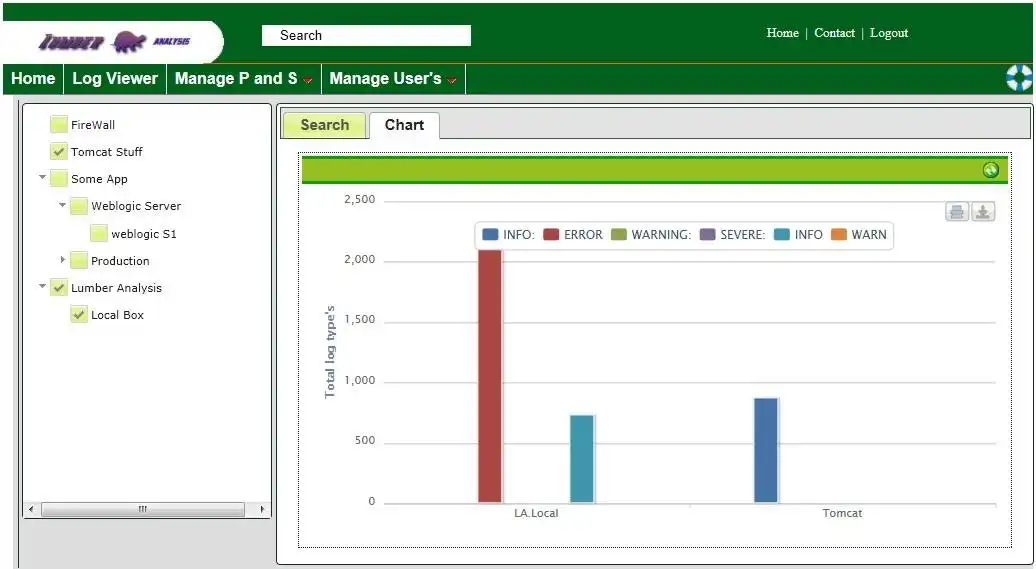The height and width of the screenshot is (569, 1036).
Task: Click the red ERROR bar for LA.Local
Action: [x=490, y=376]
